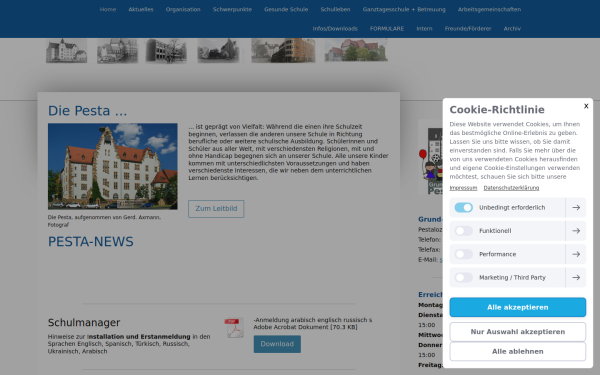The height and width of the screenshot is (375, 600).
Task: Click the Download button
Action: point(277,344)
